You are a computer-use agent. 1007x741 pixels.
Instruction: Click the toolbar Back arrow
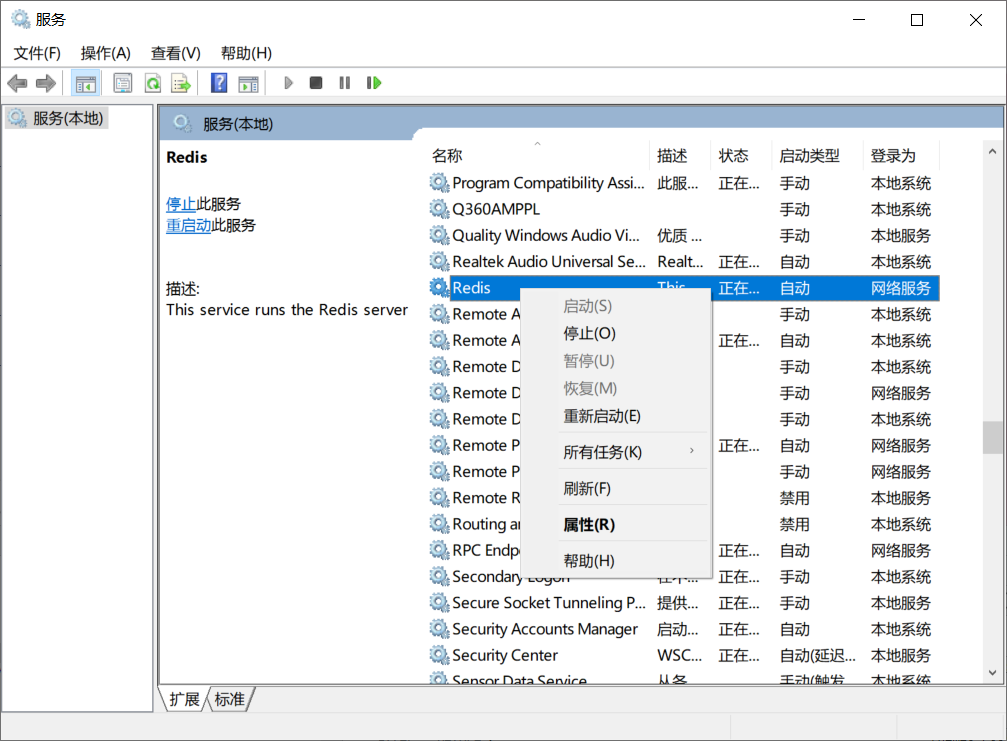pyautogui.click(x=17, y=83)
